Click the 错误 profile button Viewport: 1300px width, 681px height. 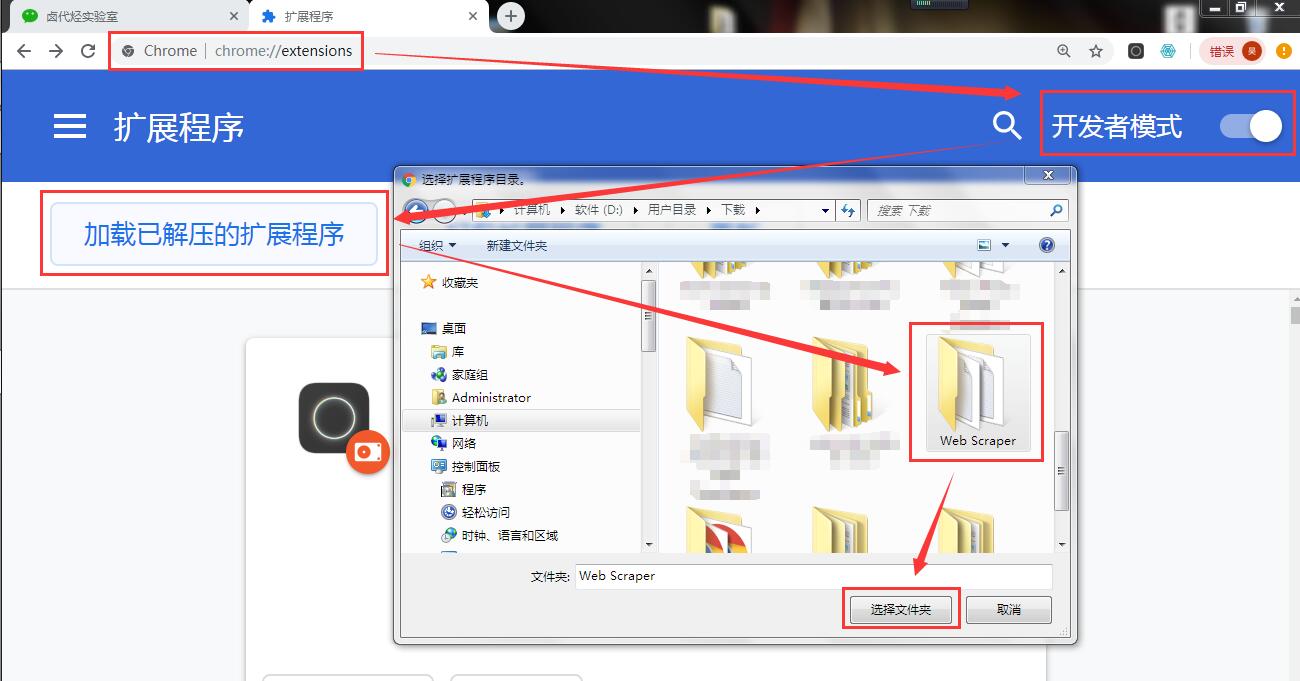[1232, 51]
